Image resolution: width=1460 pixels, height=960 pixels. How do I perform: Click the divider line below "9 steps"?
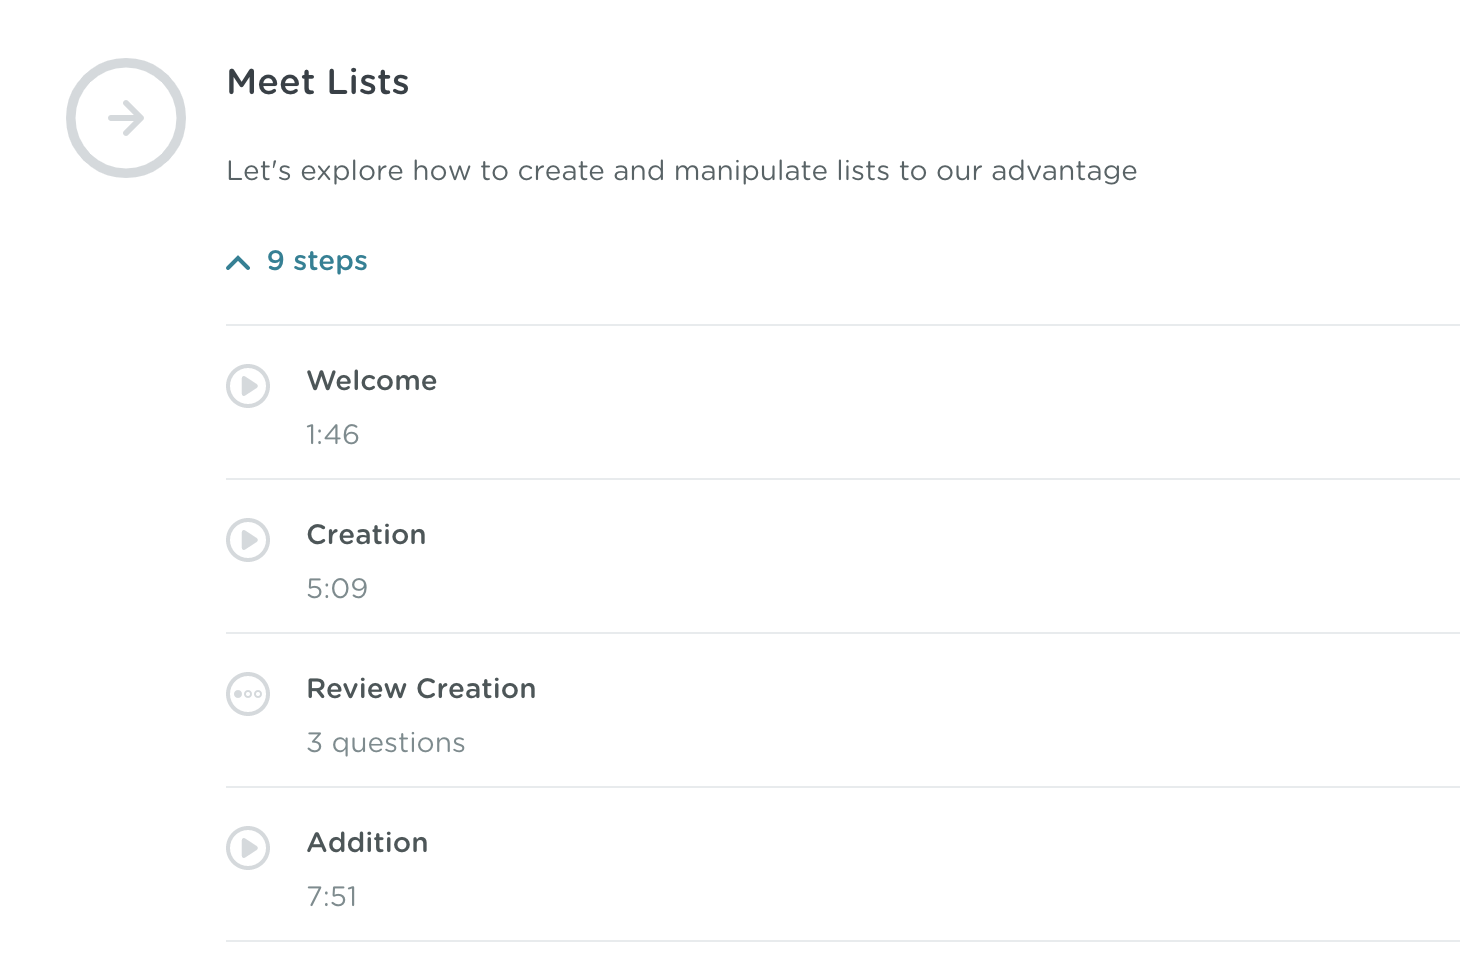[842, 325]
